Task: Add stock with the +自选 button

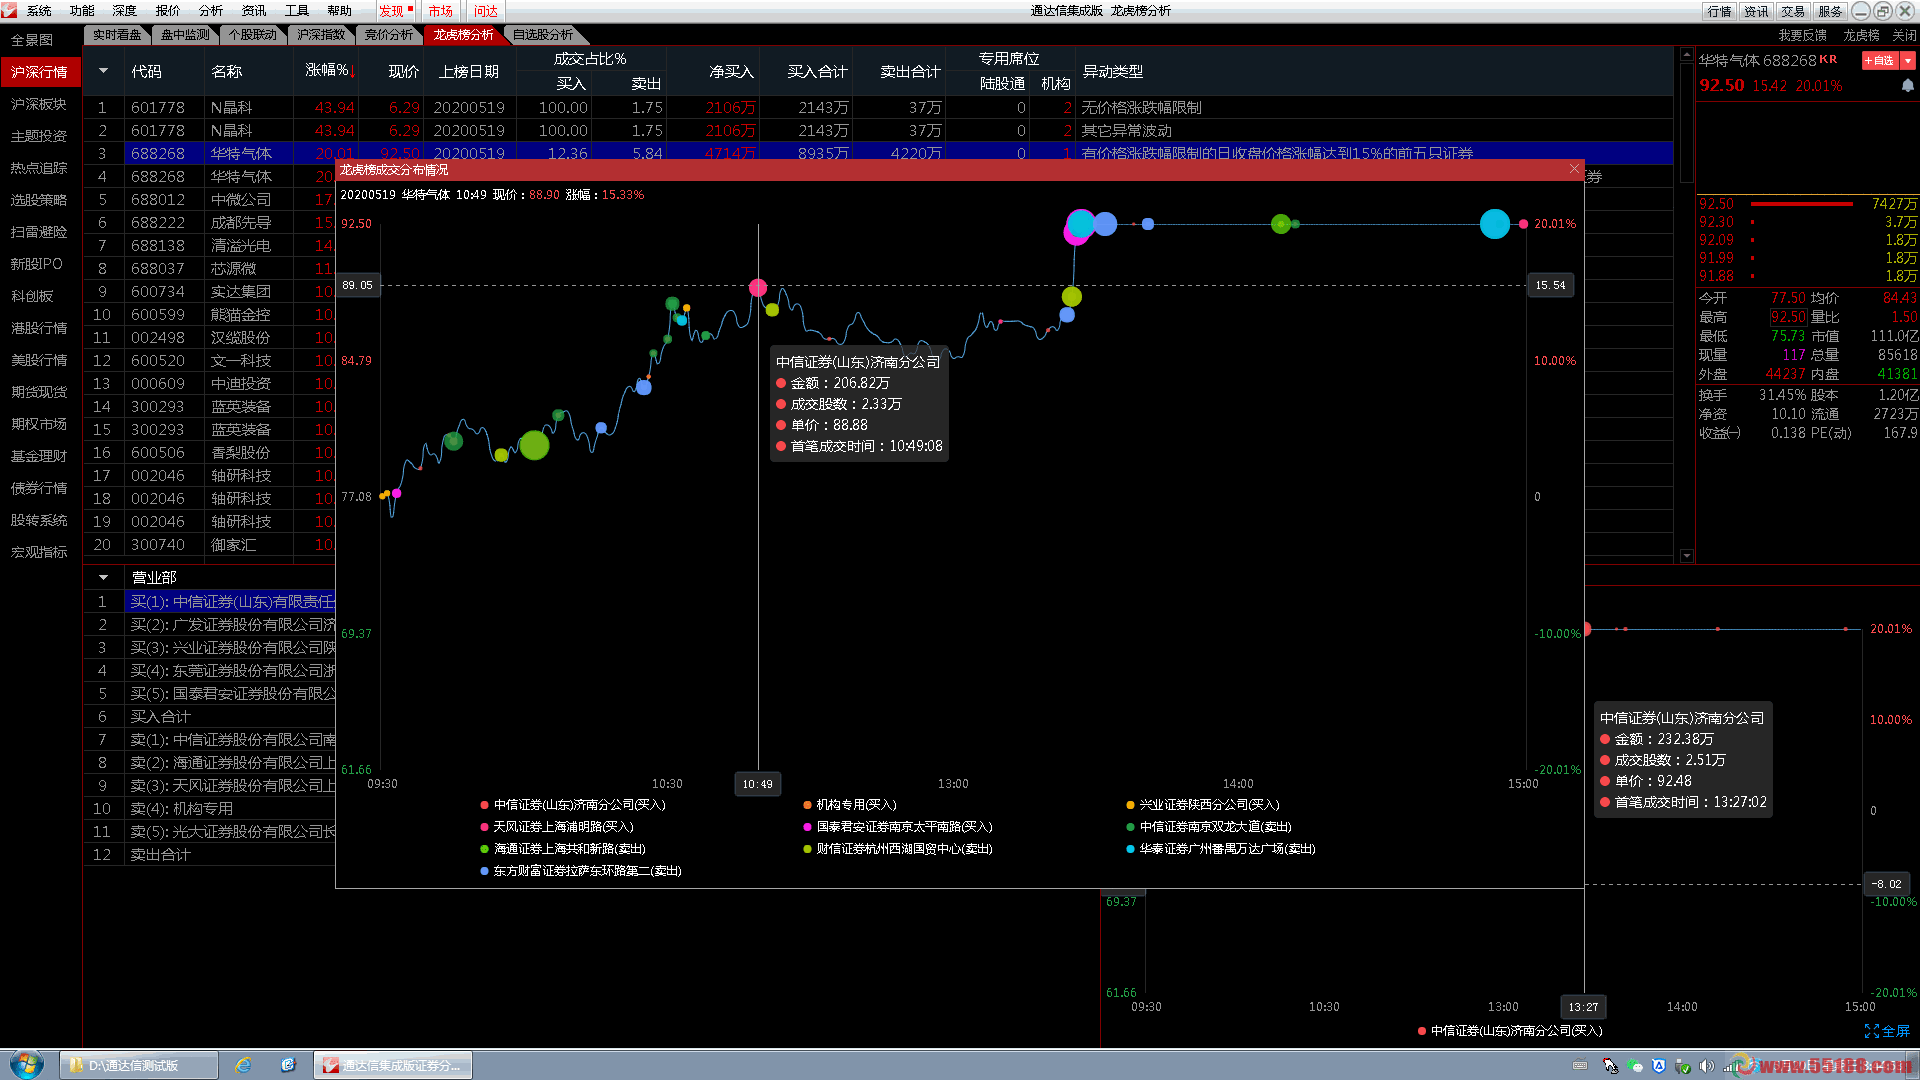Action: (x=1880, y=61)
